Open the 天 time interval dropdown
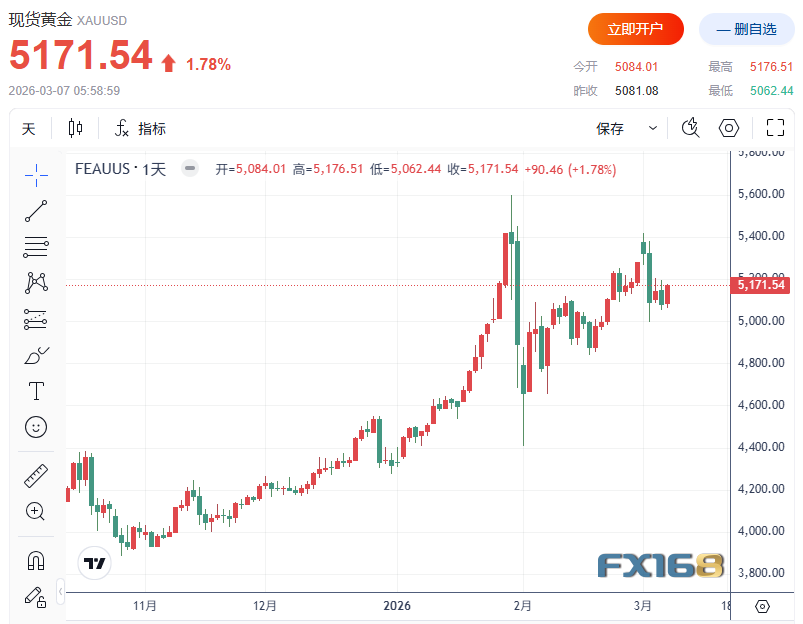This screenshot has width=803, height=624. coord(29,128)
